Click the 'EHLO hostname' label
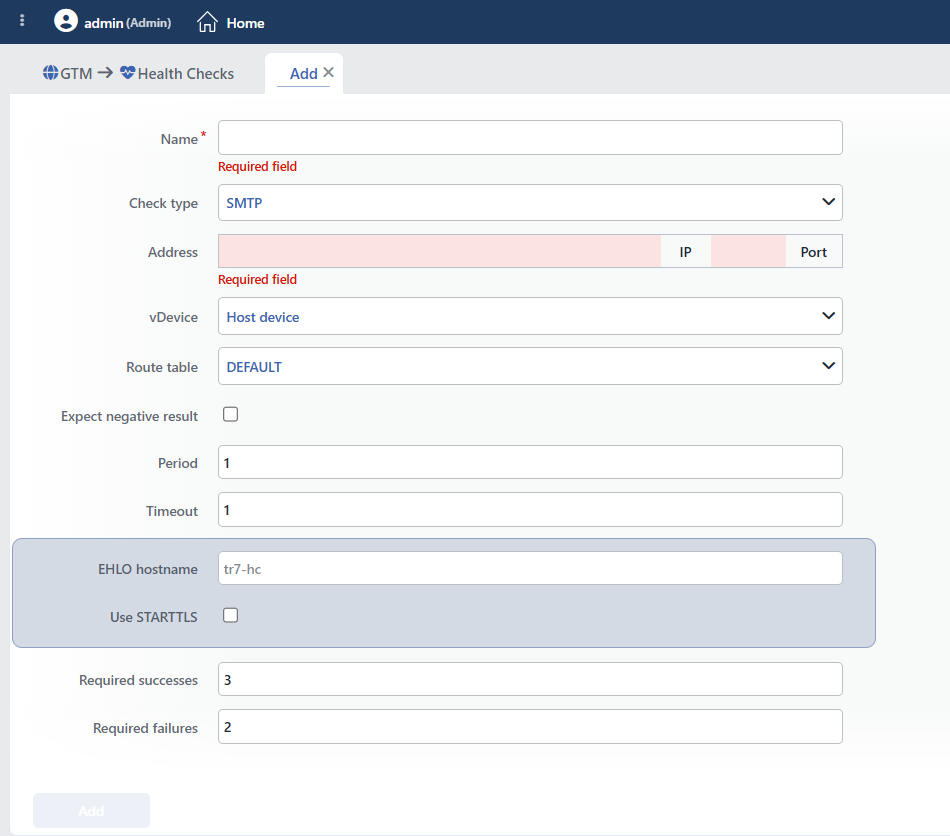 tap(148, 569)
